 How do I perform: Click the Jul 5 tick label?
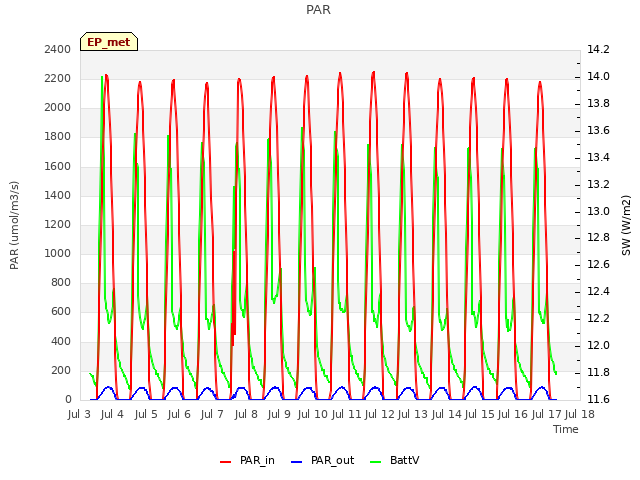coord(146,415)
